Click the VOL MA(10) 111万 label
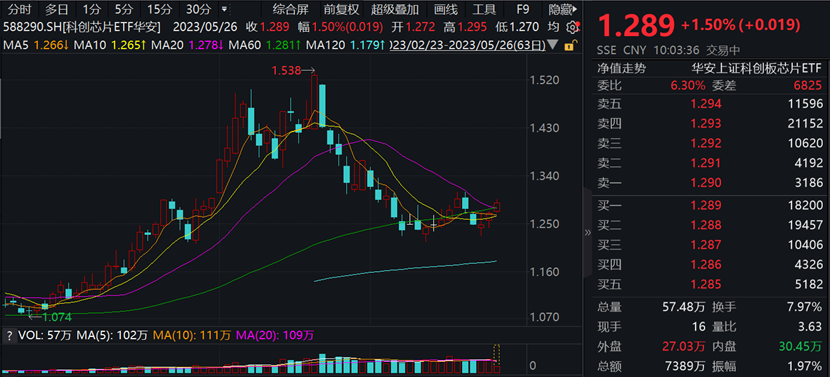Viewport: 830px width, 377px height. click(192, 335)
